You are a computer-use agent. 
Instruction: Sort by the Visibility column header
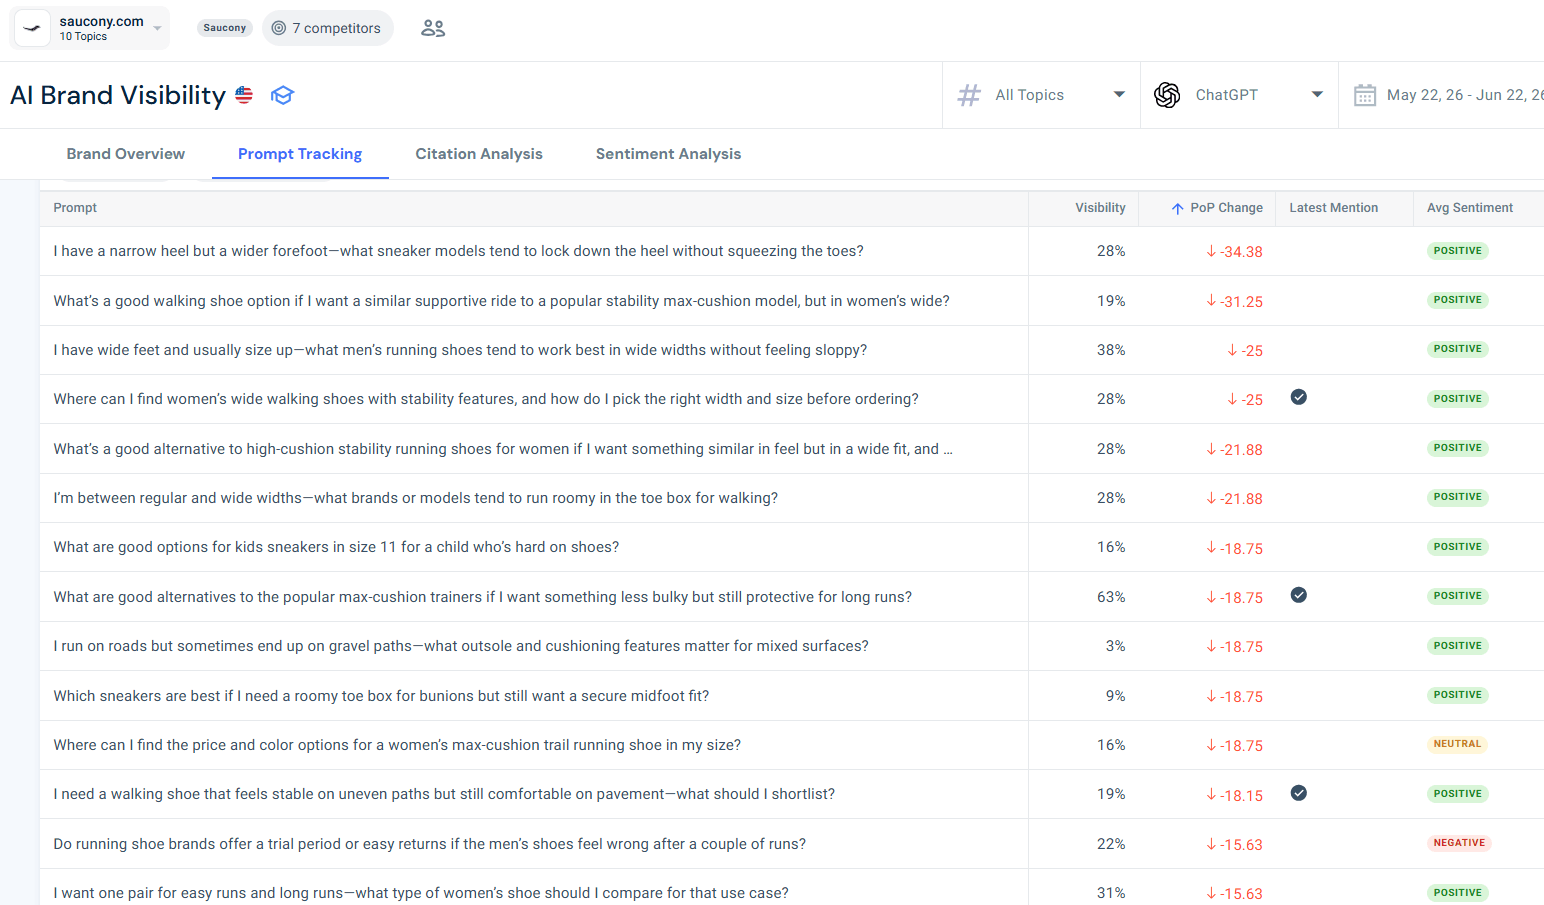(1100, 208)
